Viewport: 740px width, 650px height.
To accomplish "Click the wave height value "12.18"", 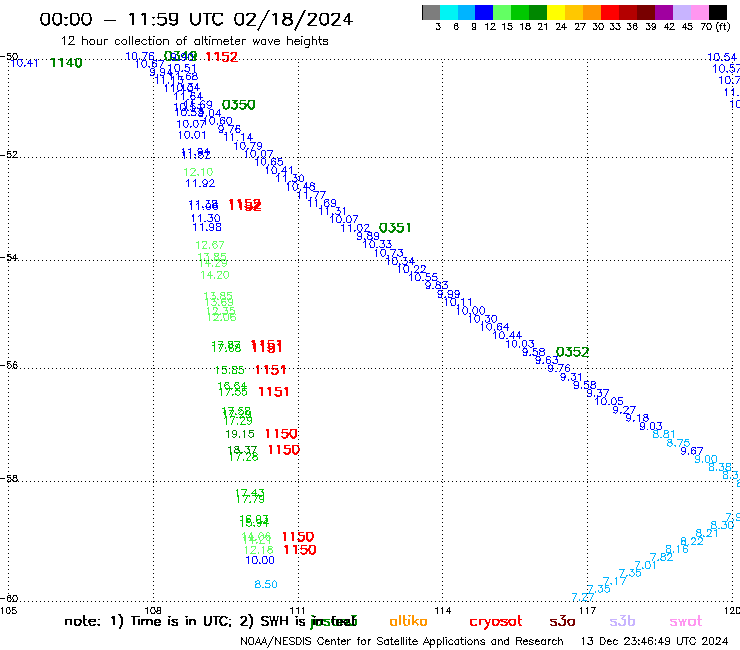I will click(259, 550).
